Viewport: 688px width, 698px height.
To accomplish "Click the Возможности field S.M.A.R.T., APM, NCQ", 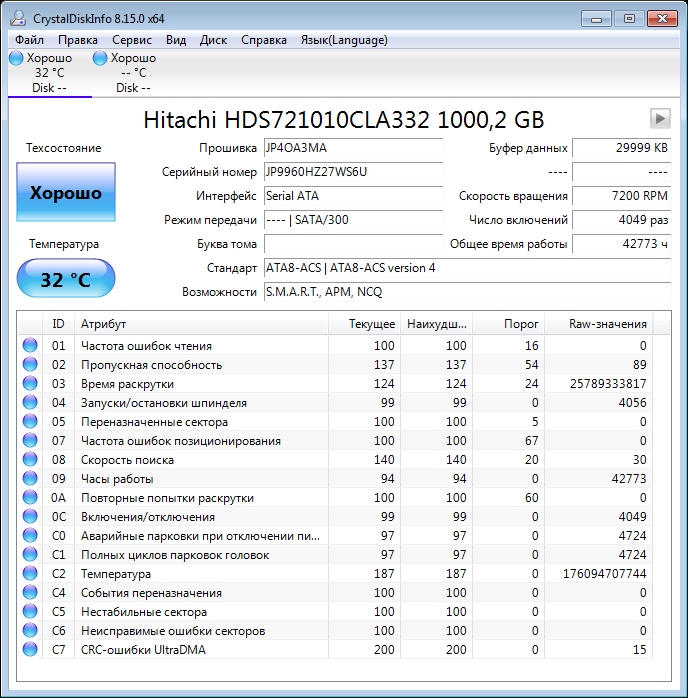I will 467,292.
